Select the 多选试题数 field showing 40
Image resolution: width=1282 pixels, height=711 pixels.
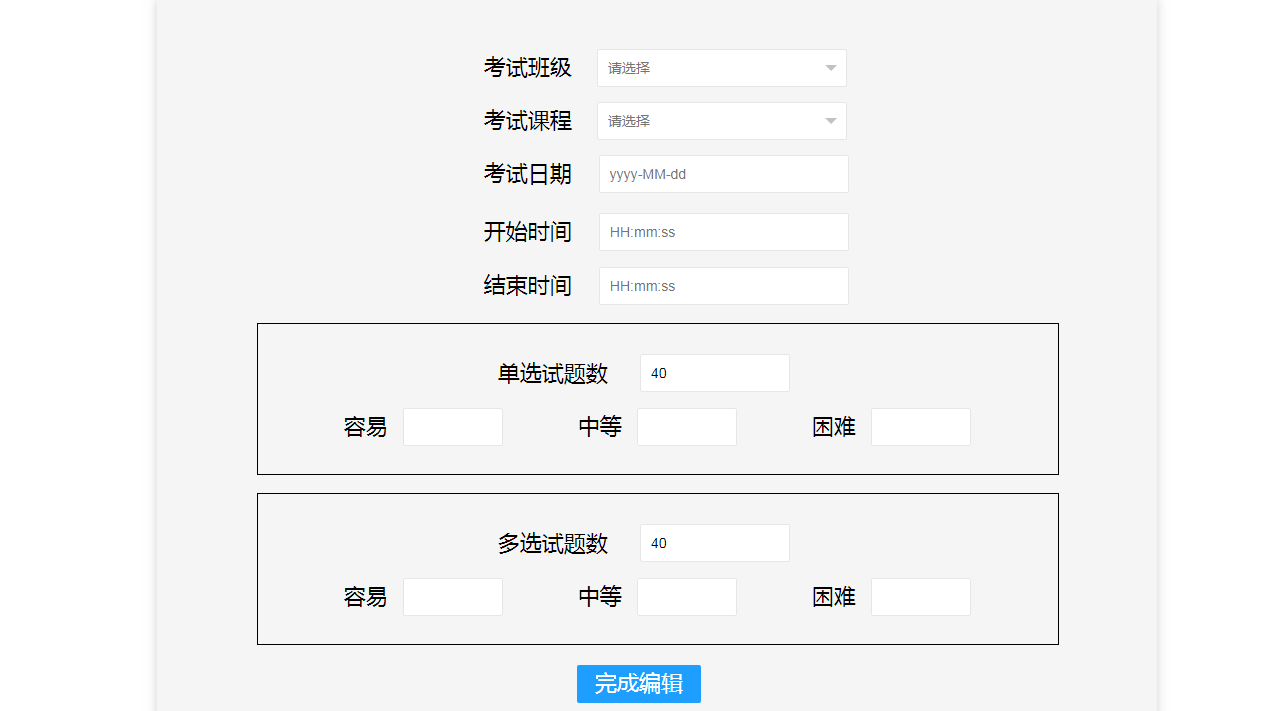[714, 542]
